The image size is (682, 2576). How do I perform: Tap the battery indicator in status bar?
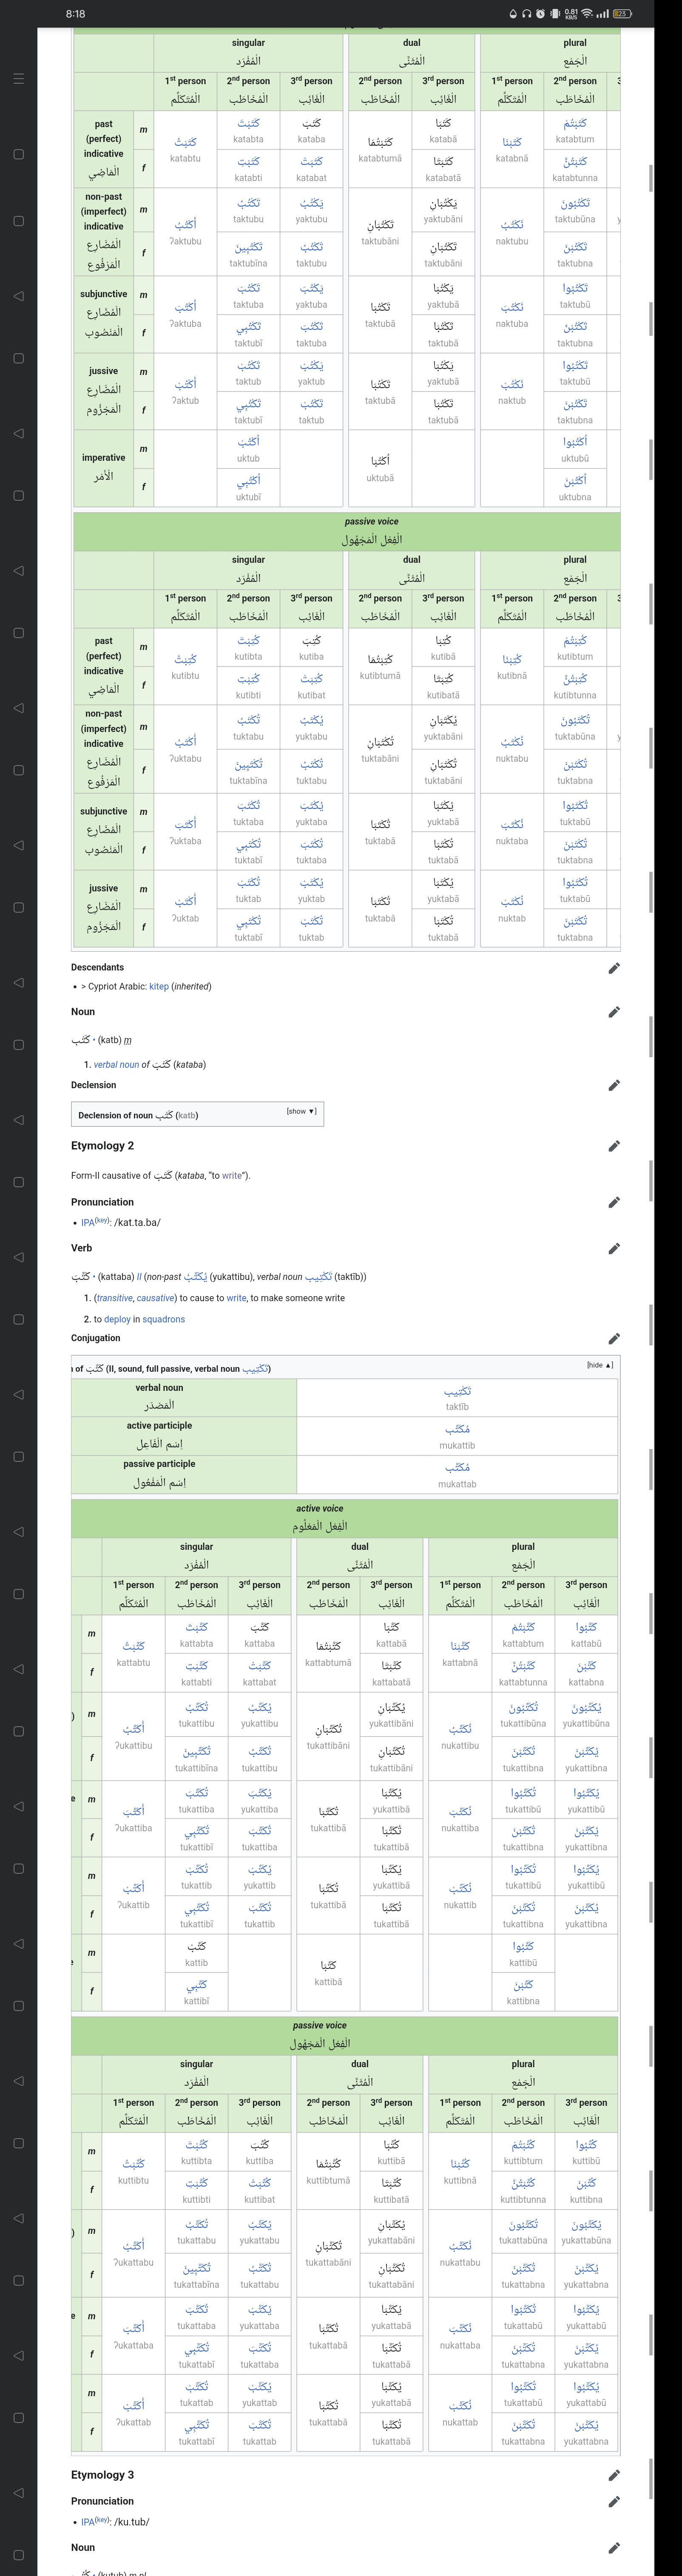click(623, 14)
